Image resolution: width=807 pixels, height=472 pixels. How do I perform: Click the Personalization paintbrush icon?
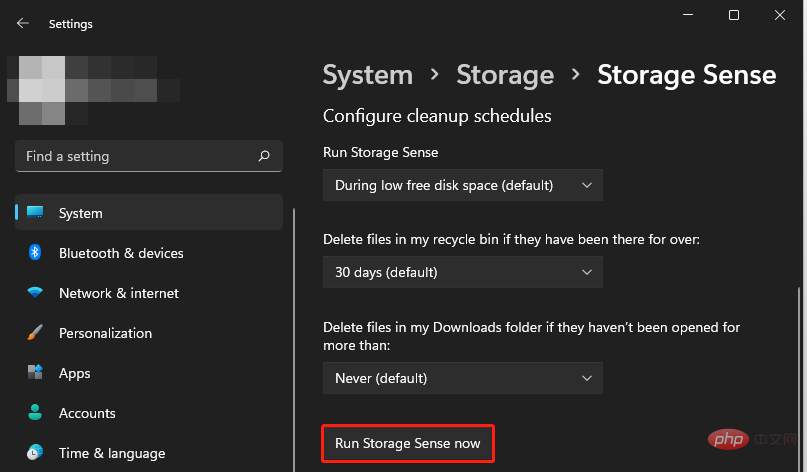[36, 333]
